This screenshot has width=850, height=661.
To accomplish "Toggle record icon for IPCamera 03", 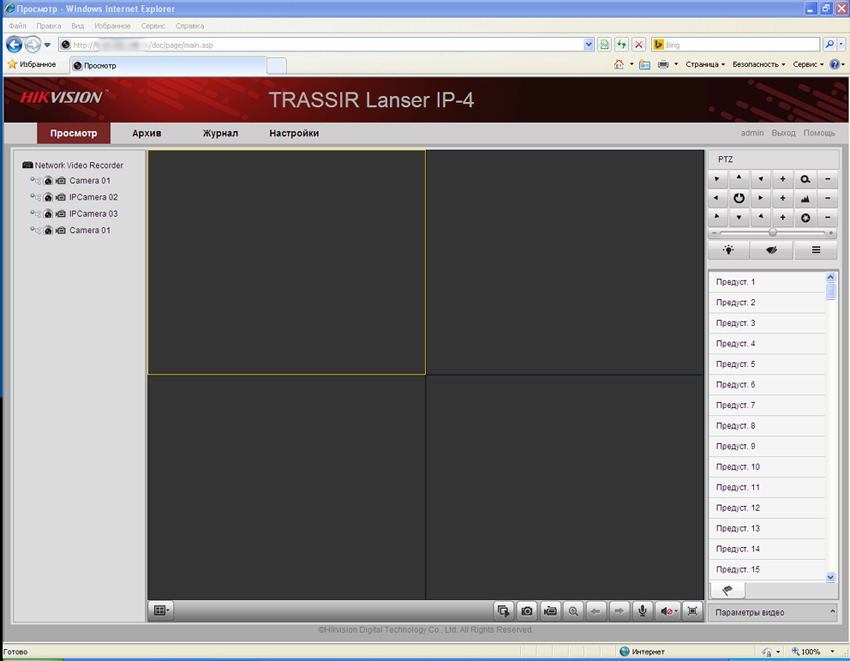I will point(61,214).
